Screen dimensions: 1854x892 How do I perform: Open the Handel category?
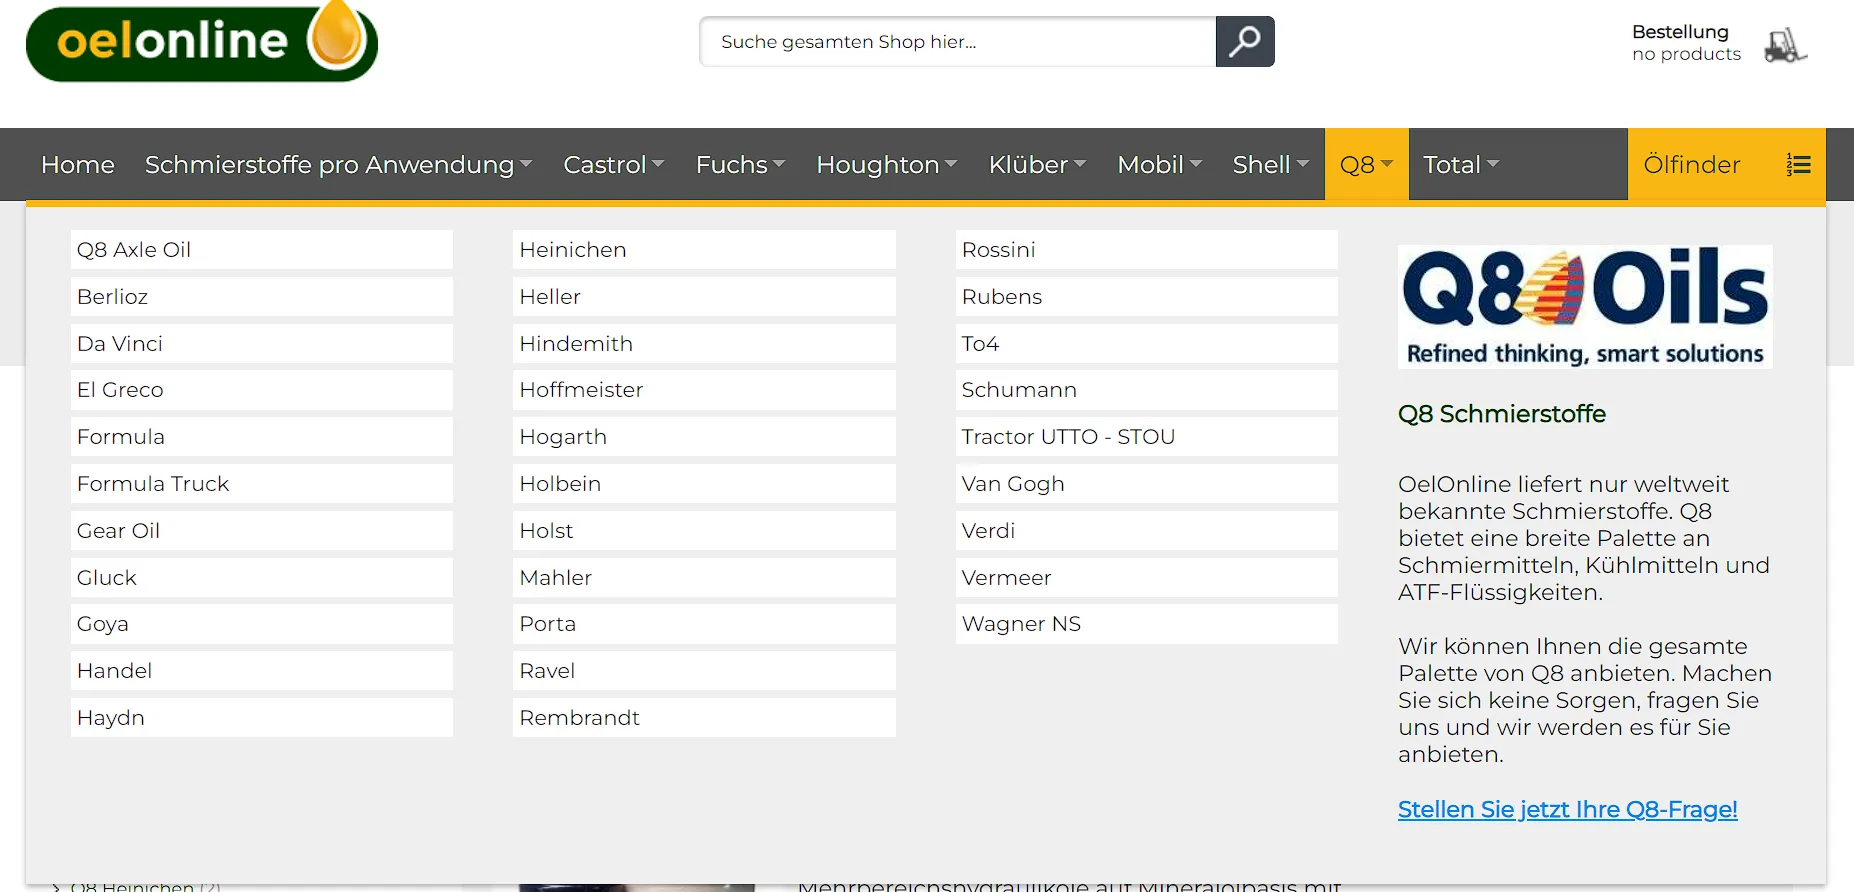coord(262,671)
